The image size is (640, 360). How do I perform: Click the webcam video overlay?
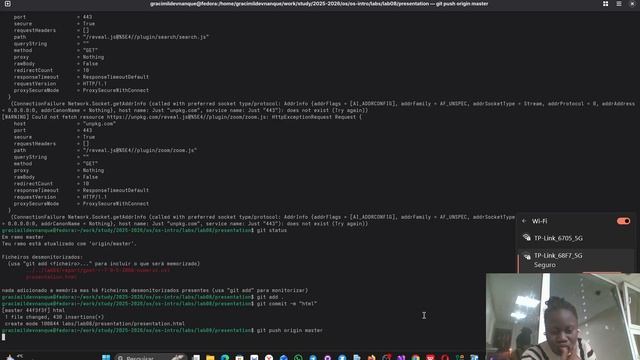563,316
